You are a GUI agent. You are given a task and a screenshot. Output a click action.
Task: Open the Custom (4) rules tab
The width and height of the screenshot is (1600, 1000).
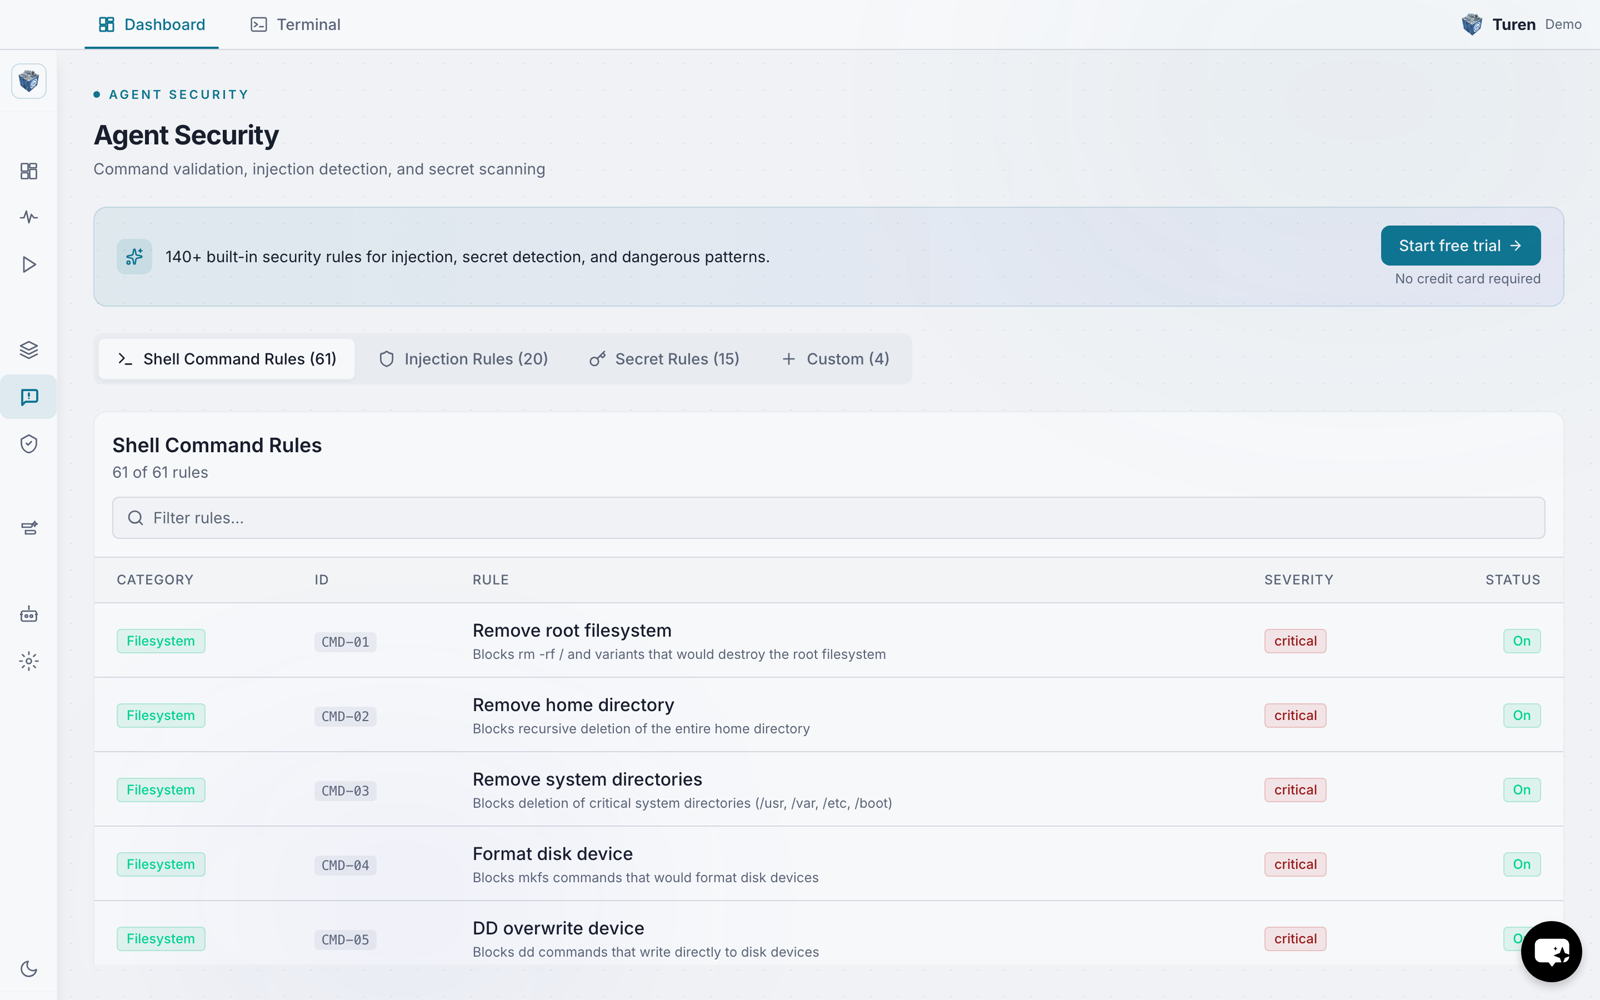pyautogui.click(x=835, y=359)
